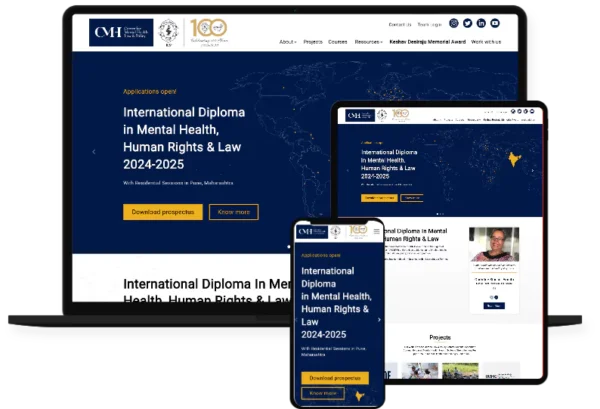Image resolution: width=600 pixels, height=409 pixels.
Task: Advance to next slide on phone carousel
Action: [379, 319]
